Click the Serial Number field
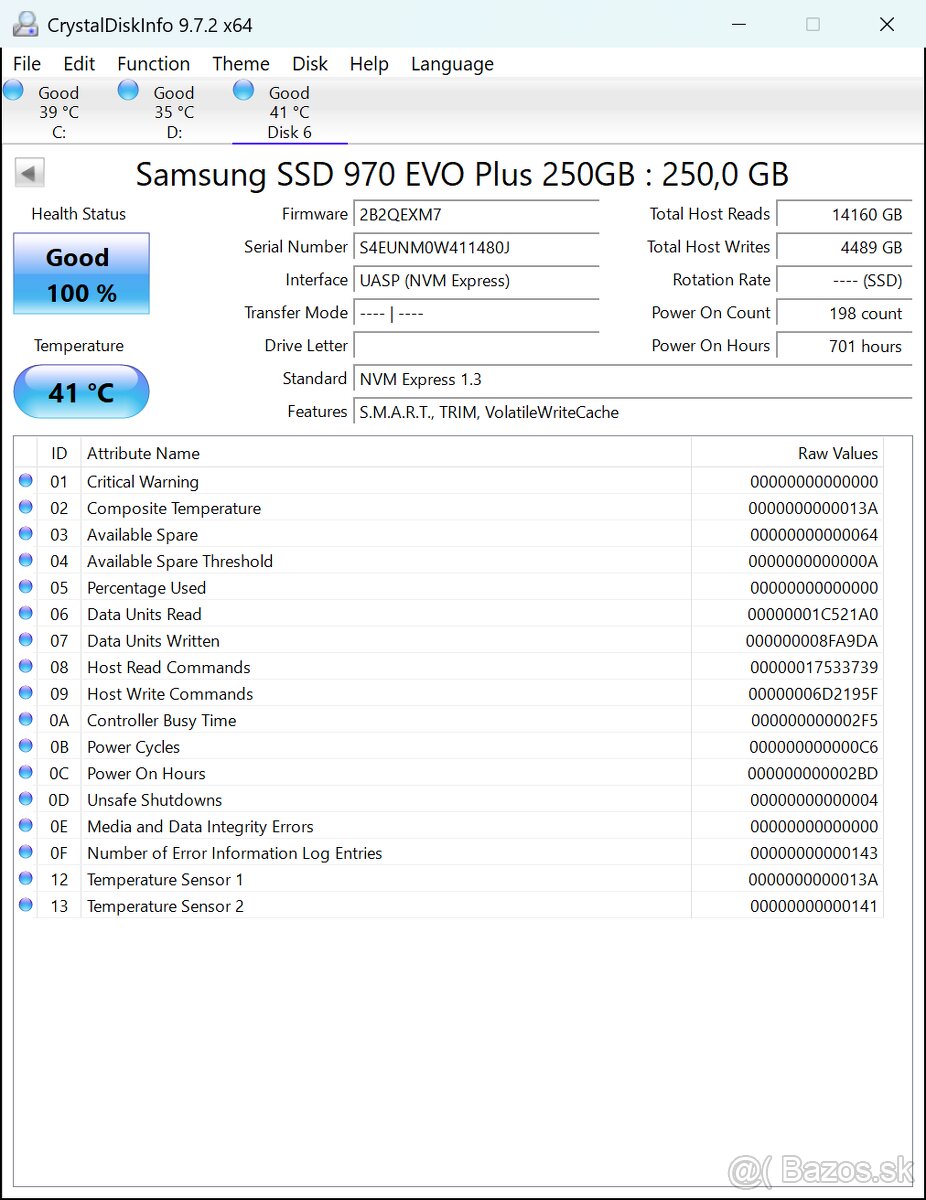Screen dimensions: 926x1200 coord(476,249)
